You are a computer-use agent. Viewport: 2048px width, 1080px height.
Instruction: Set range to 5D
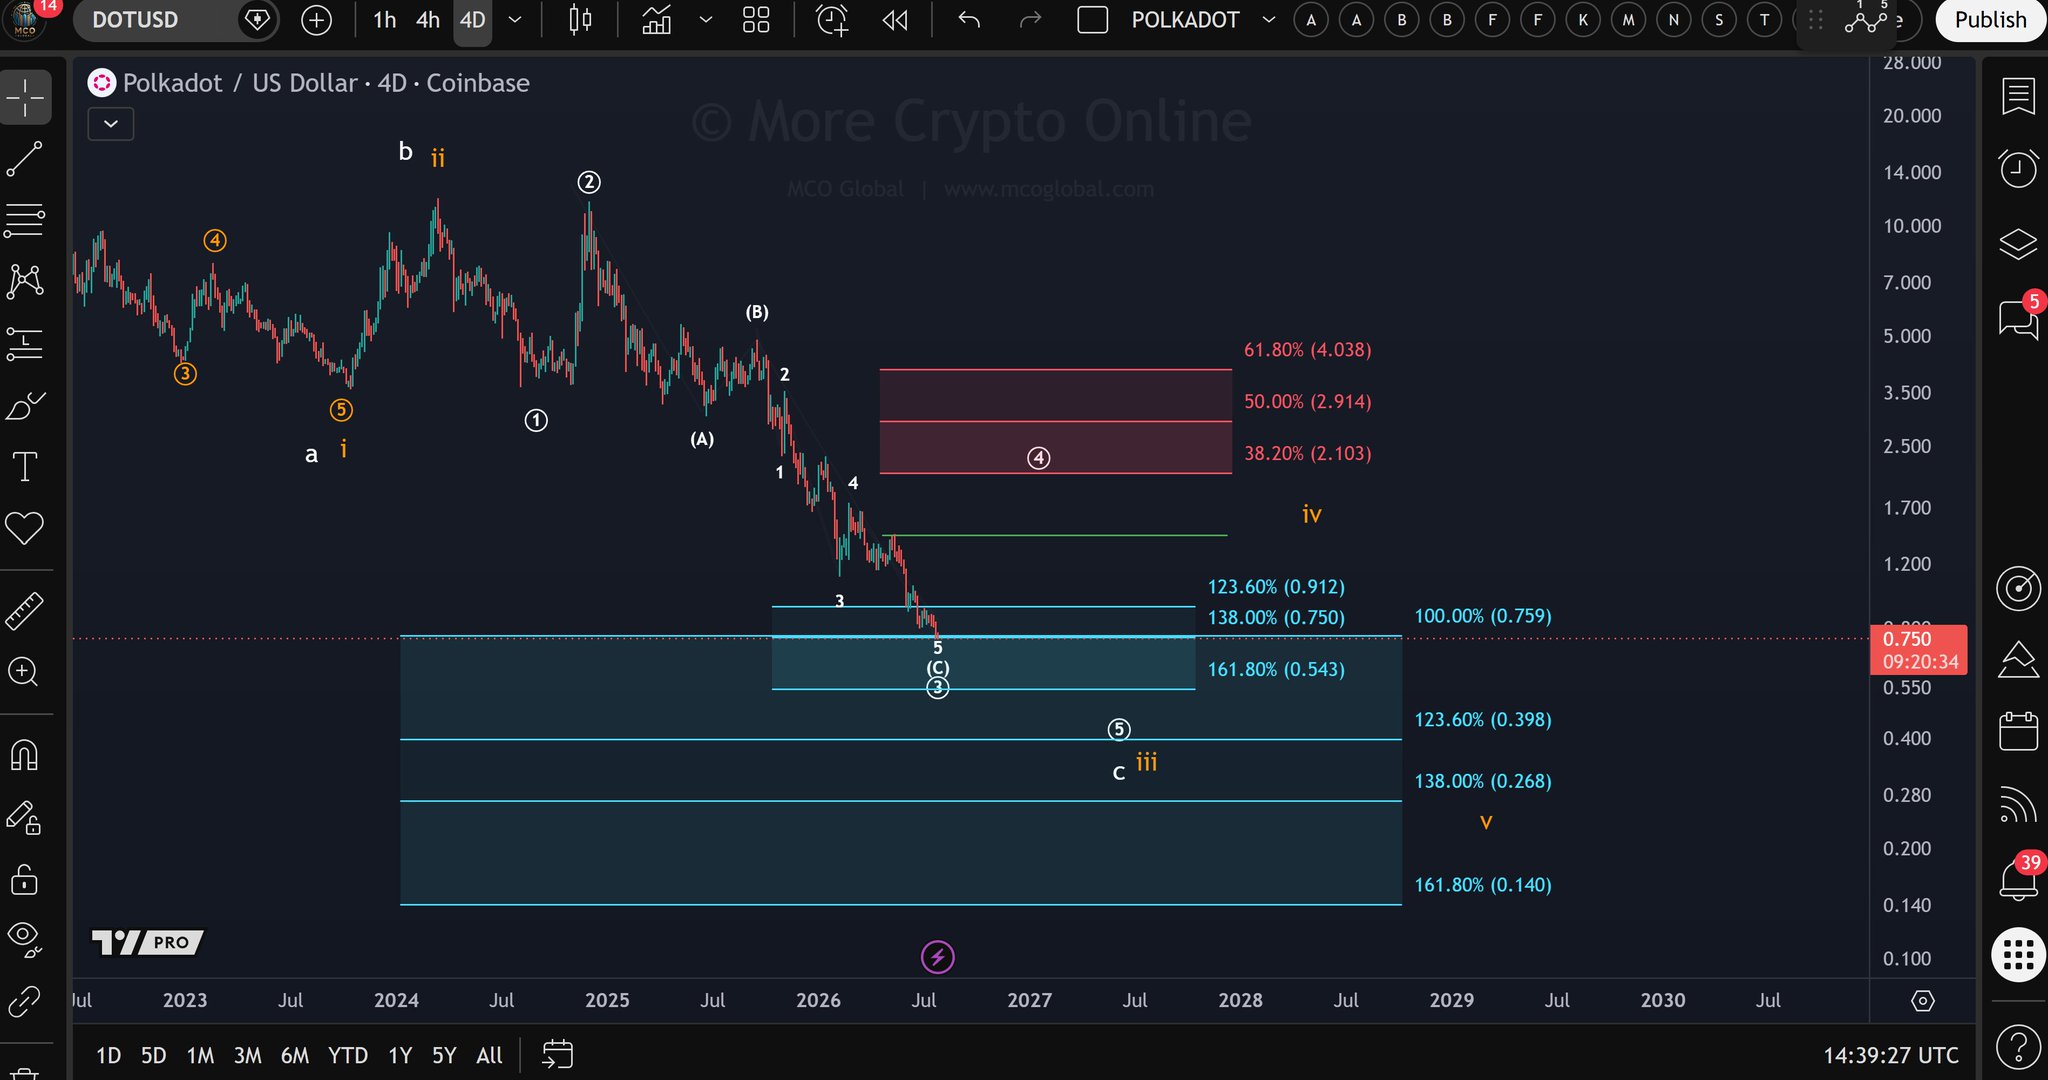pos(153,1055)
